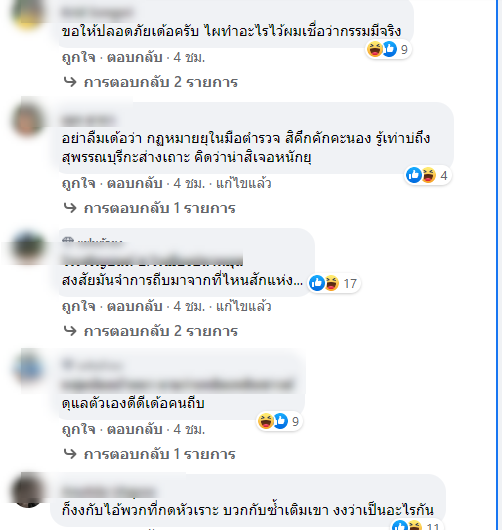502x530 pixels.
Task: Open reactions with count 11 at bottom
Action: [x=416, y=525]
